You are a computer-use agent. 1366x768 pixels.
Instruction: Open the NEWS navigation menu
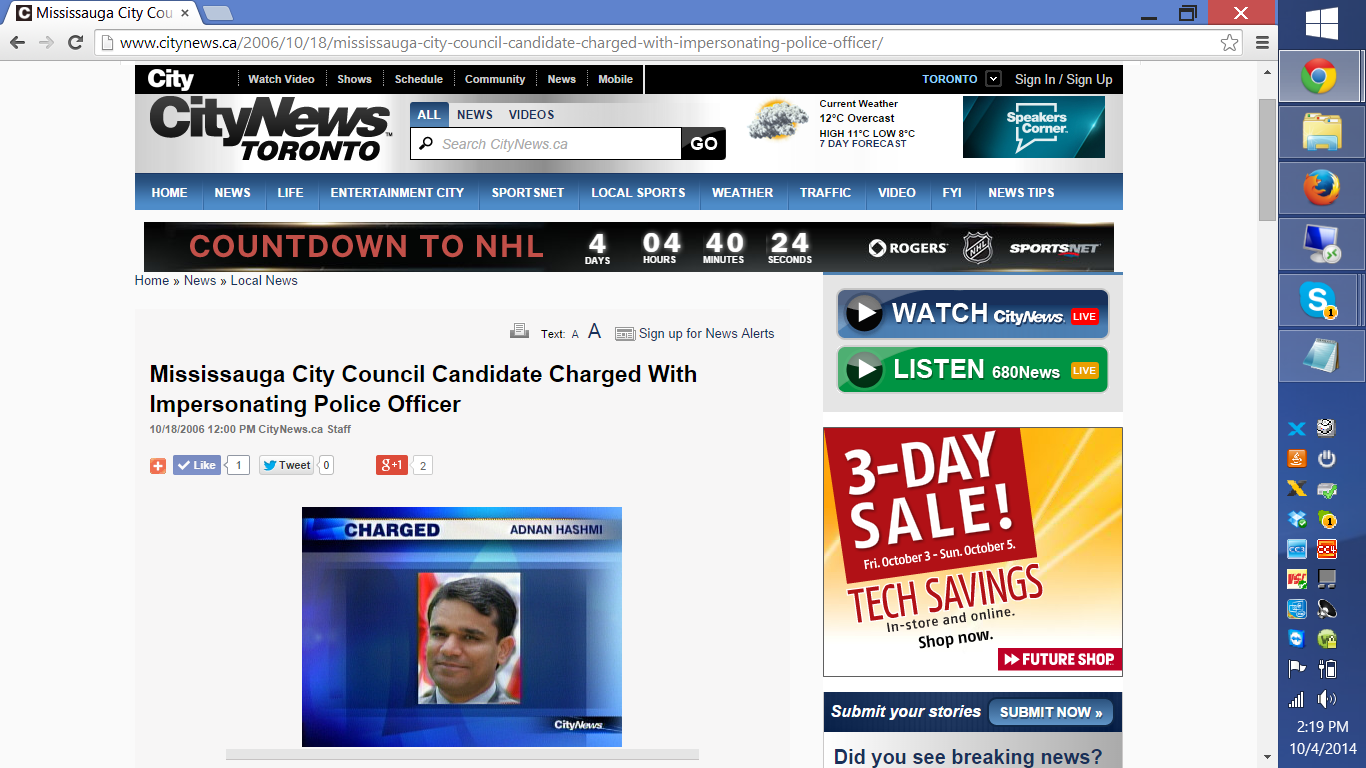pyautogui.click(x=232, y=192)
